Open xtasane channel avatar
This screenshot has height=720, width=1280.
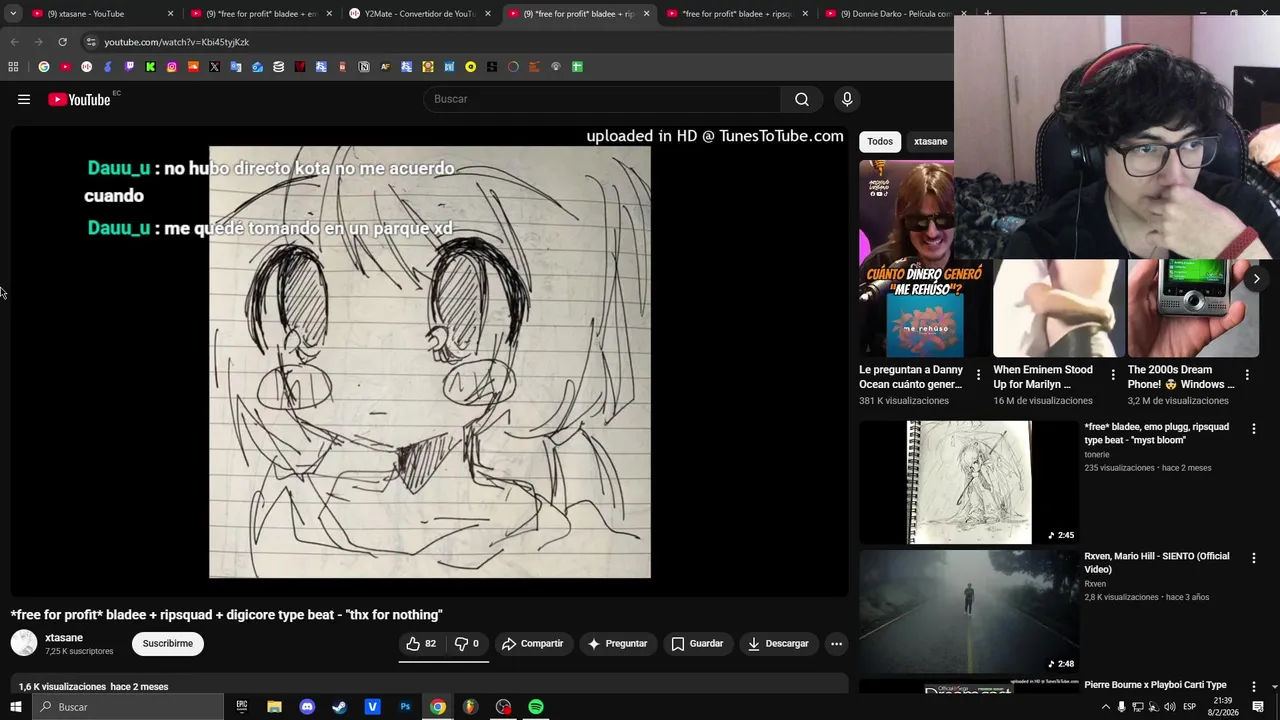click(x=24, y=643)
